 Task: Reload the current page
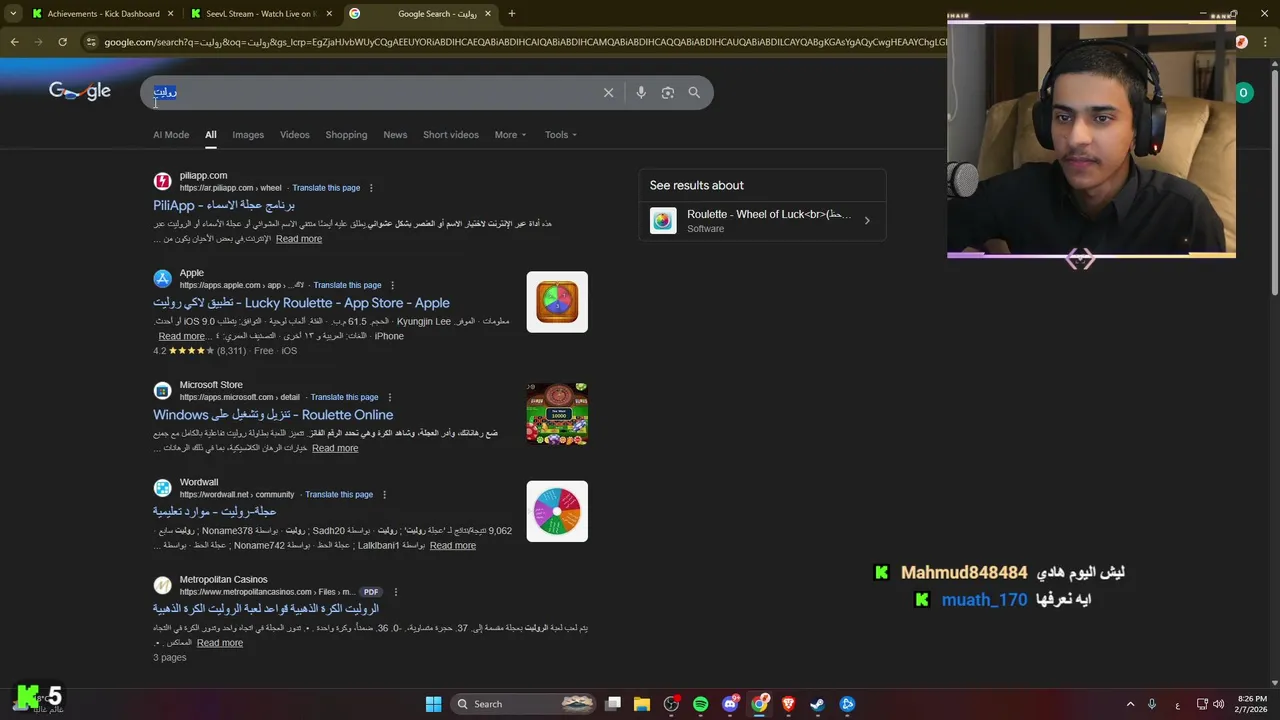click(x=62, y=42)
